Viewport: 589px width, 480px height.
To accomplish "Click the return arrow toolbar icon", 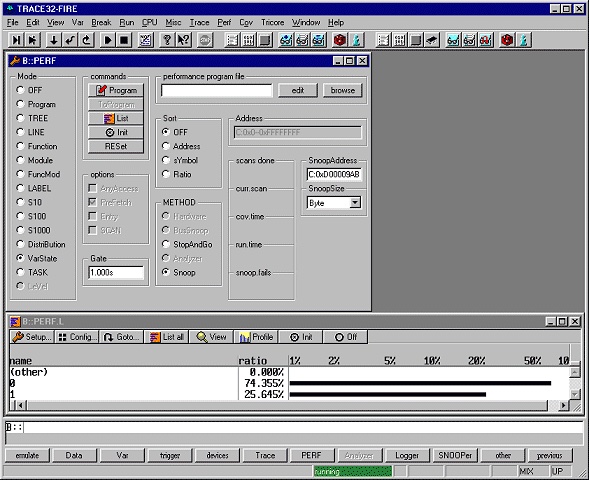I will [x=70, y=40].
